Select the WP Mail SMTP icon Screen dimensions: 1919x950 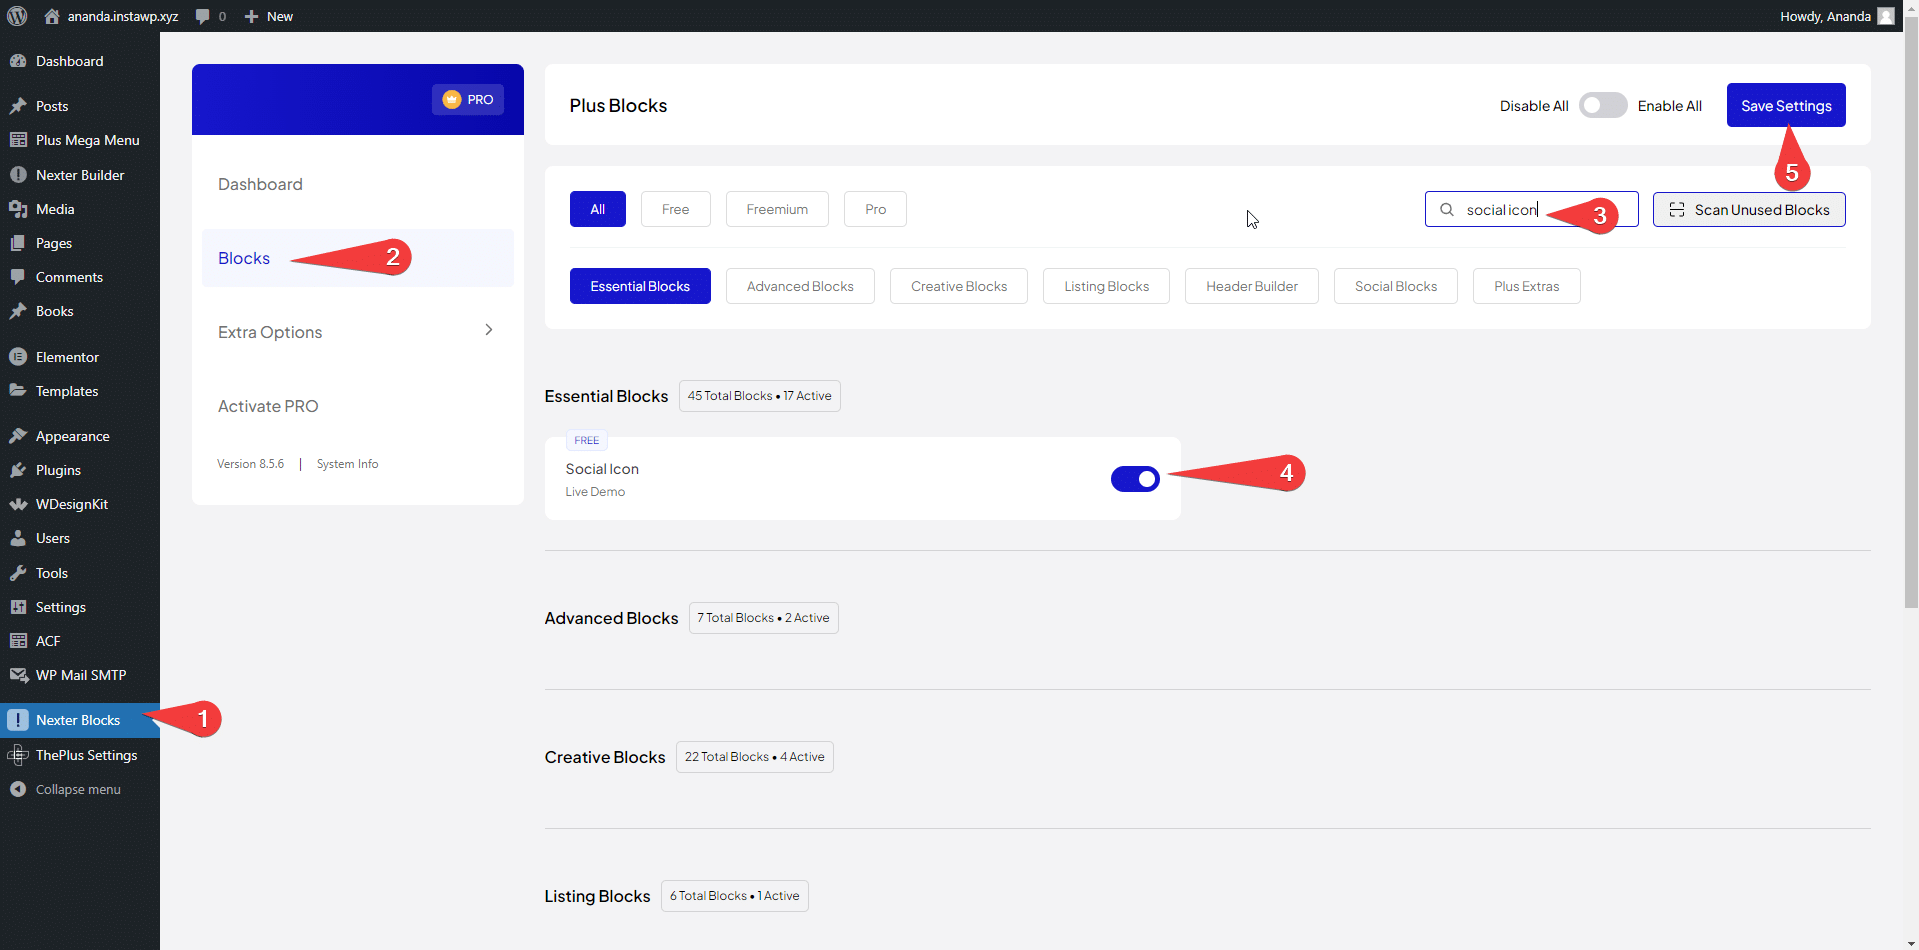click(19, 675)
